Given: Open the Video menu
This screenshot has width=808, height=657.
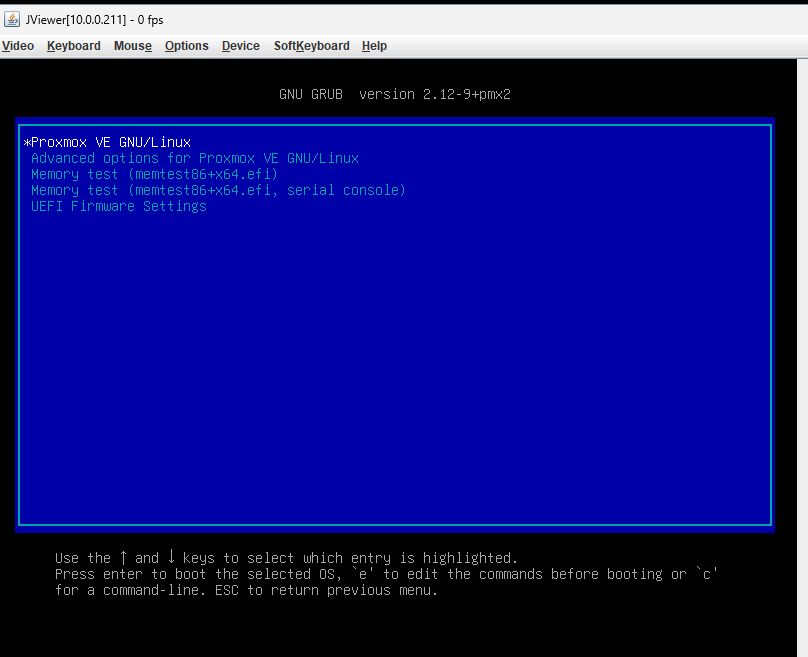Looking at the screenshot, I should 18,46.
